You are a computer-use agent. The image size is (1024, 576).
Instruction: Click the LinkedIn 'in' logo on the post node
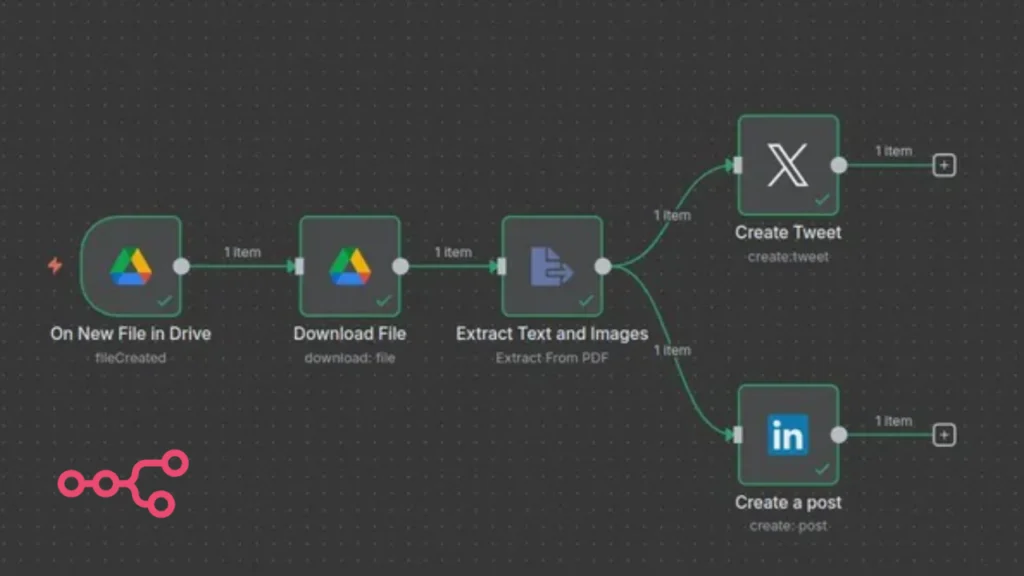click(x=787, y=434)
